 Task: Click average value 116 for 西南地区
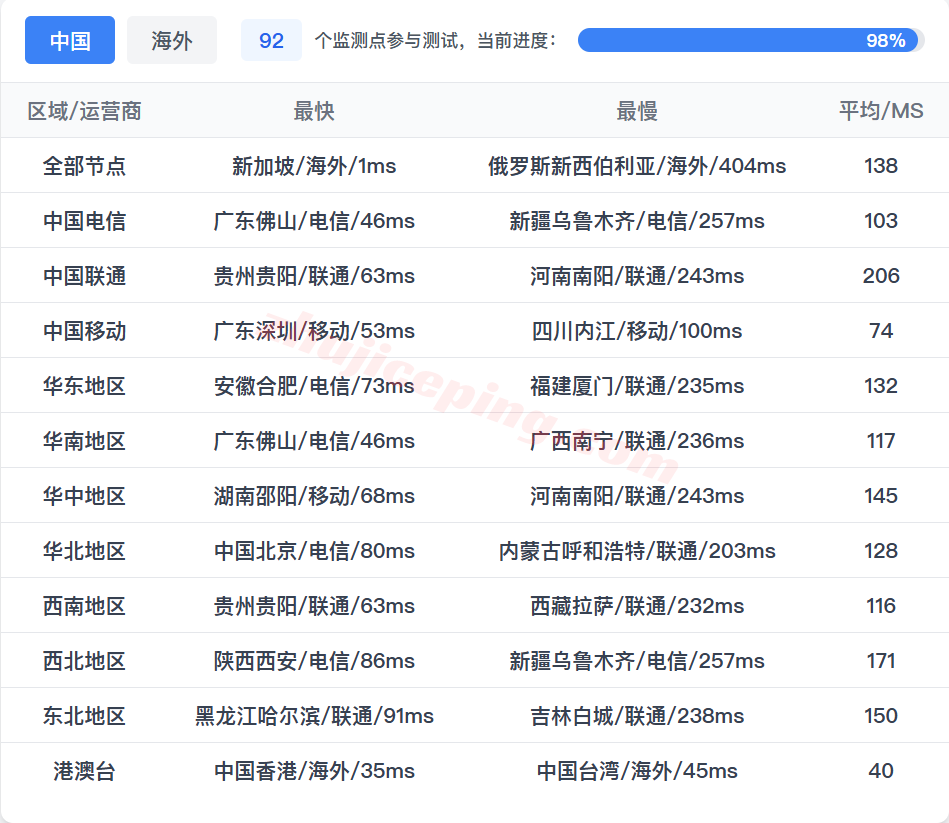[881, 606]
